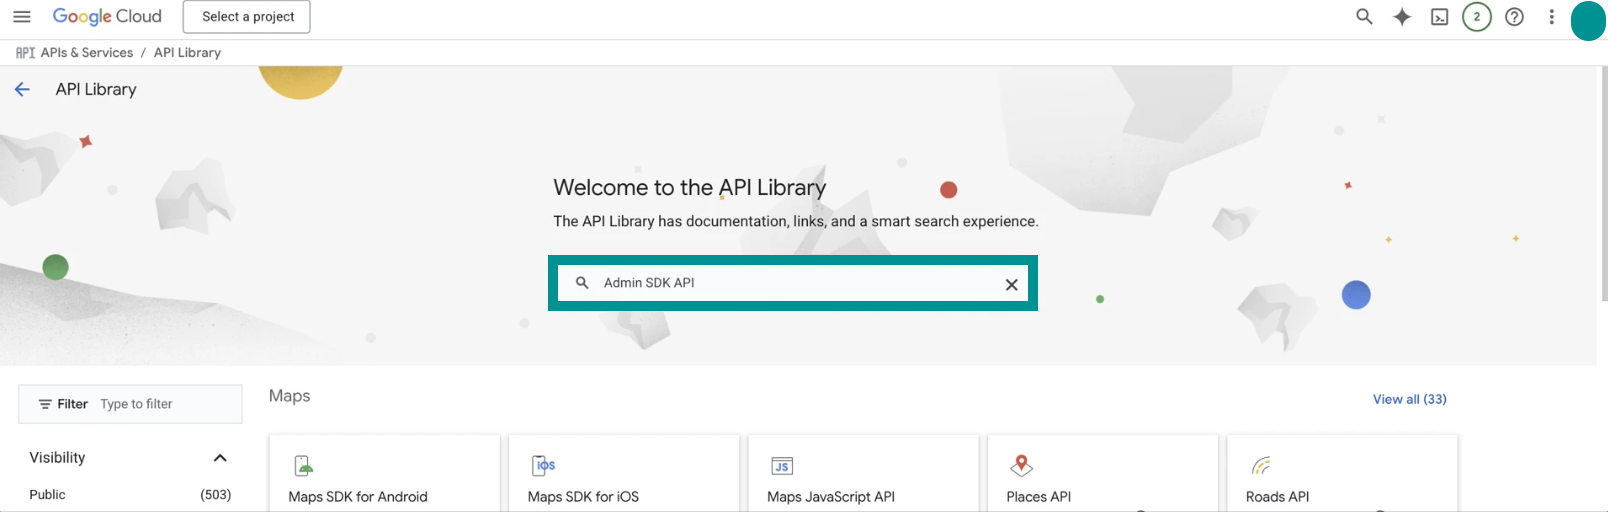
Task: Click the API Library breadcrumb item
Action: pyautogui.click(x=187, y=53)
